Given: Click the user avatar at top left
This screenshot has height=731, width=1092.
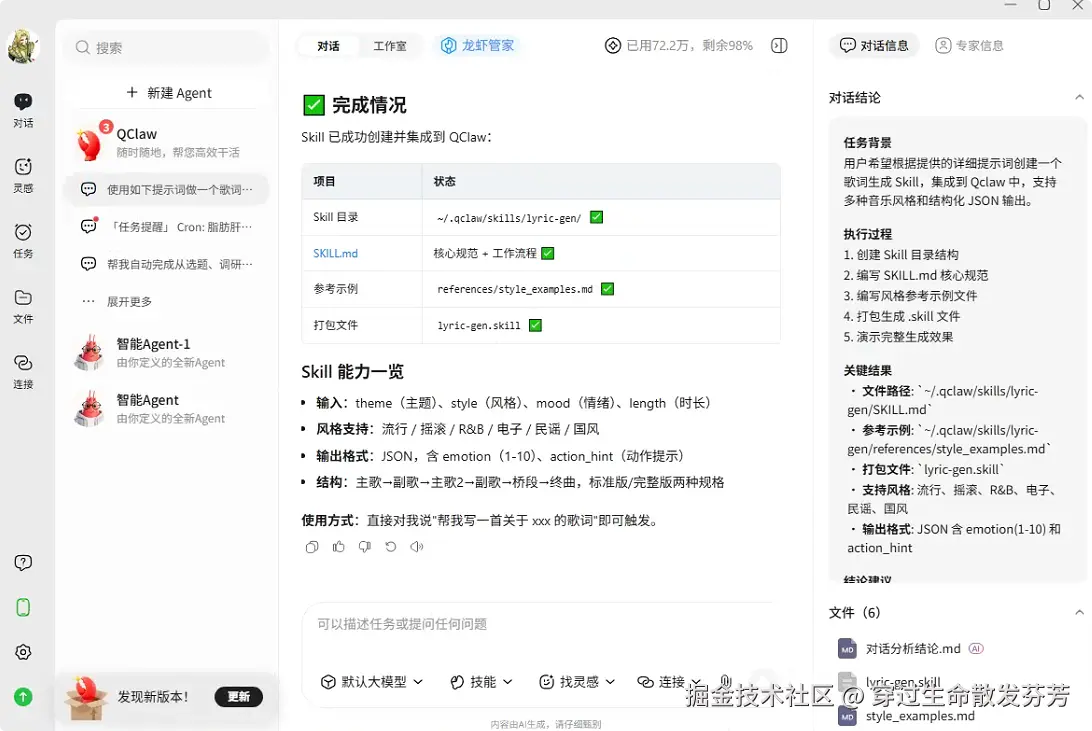Looking at the screenshot, I should tap(23, 47).
